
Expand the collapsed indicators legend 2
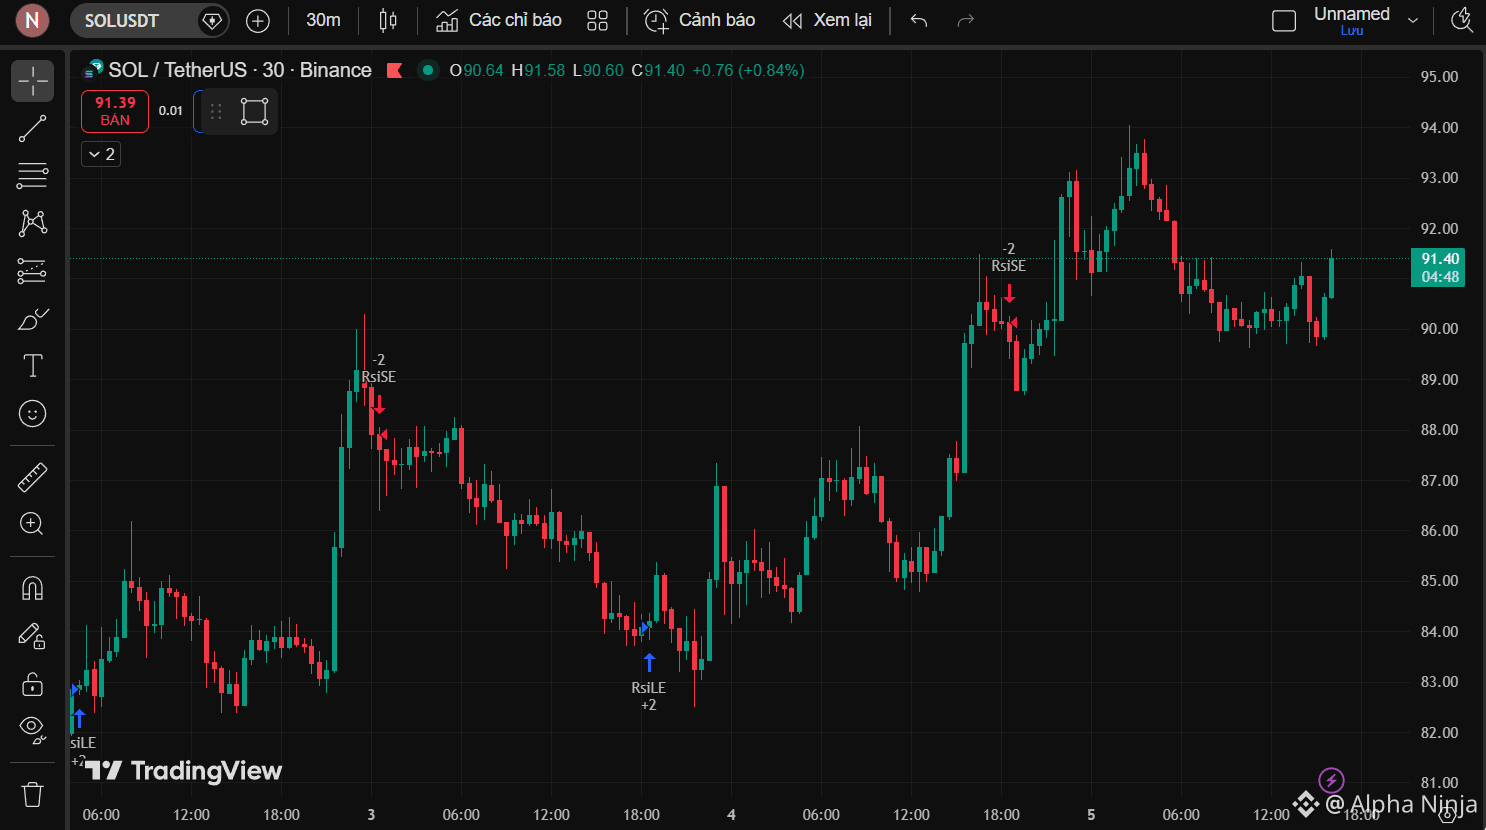point(101,154)
